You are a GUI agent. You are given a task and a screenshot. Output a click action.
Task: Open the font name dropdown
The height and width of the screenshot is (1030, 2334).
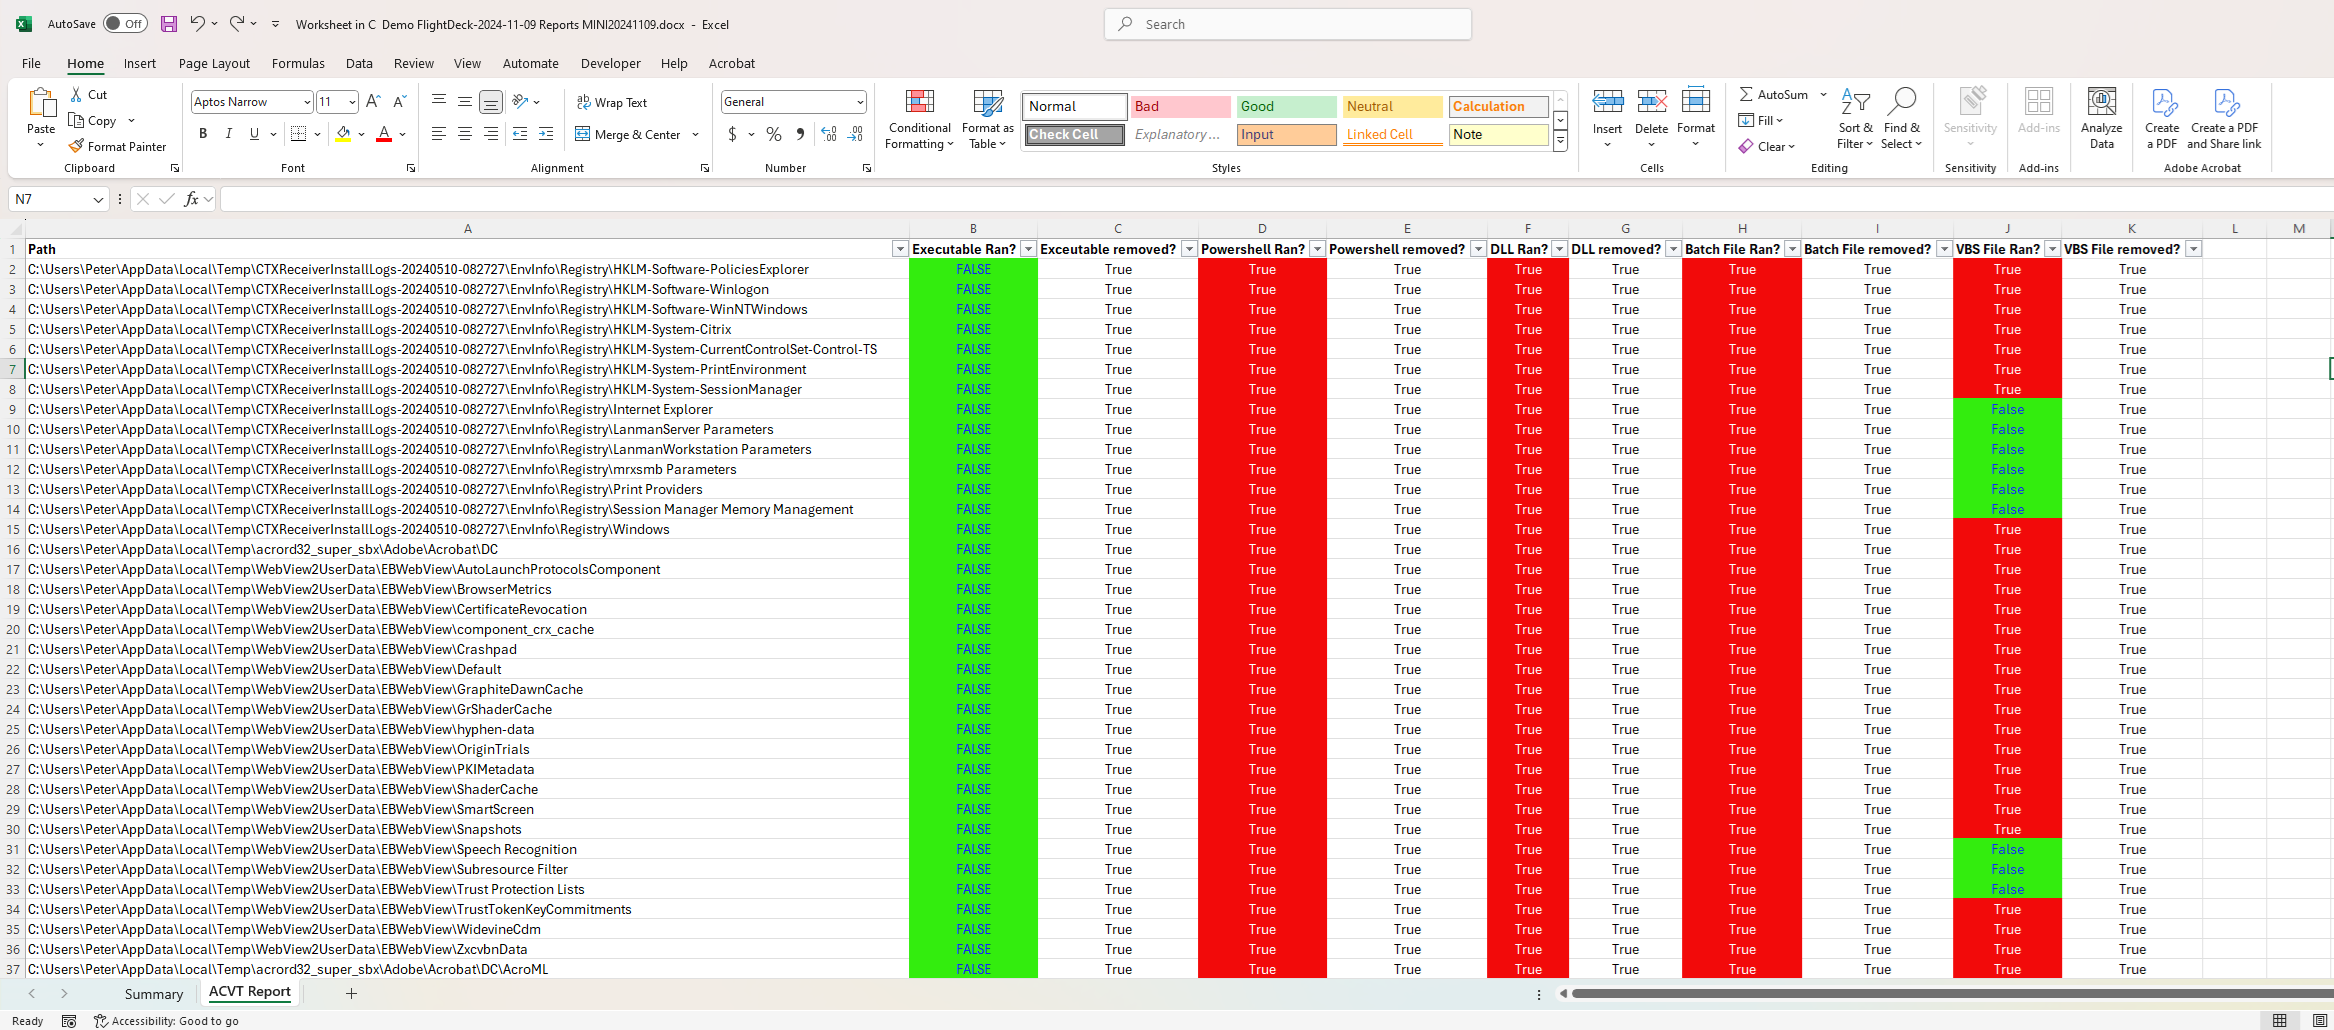click(x=307, y=102)
